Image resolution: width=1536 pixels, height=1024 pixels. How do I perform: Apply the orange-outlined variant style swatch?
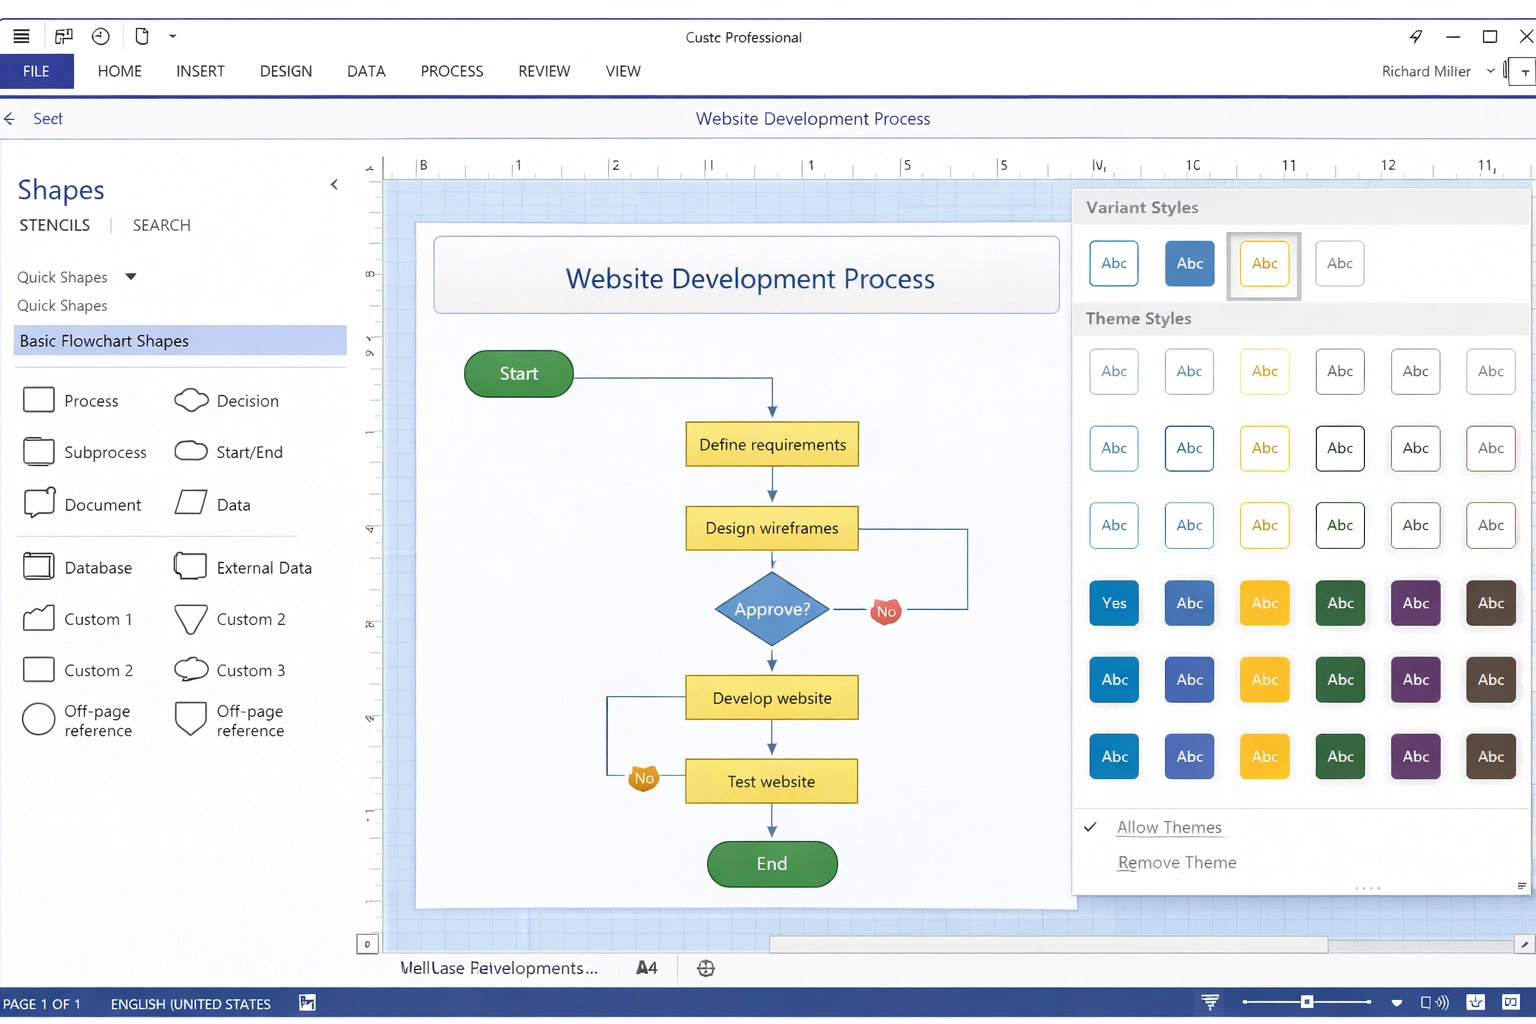1264,264
